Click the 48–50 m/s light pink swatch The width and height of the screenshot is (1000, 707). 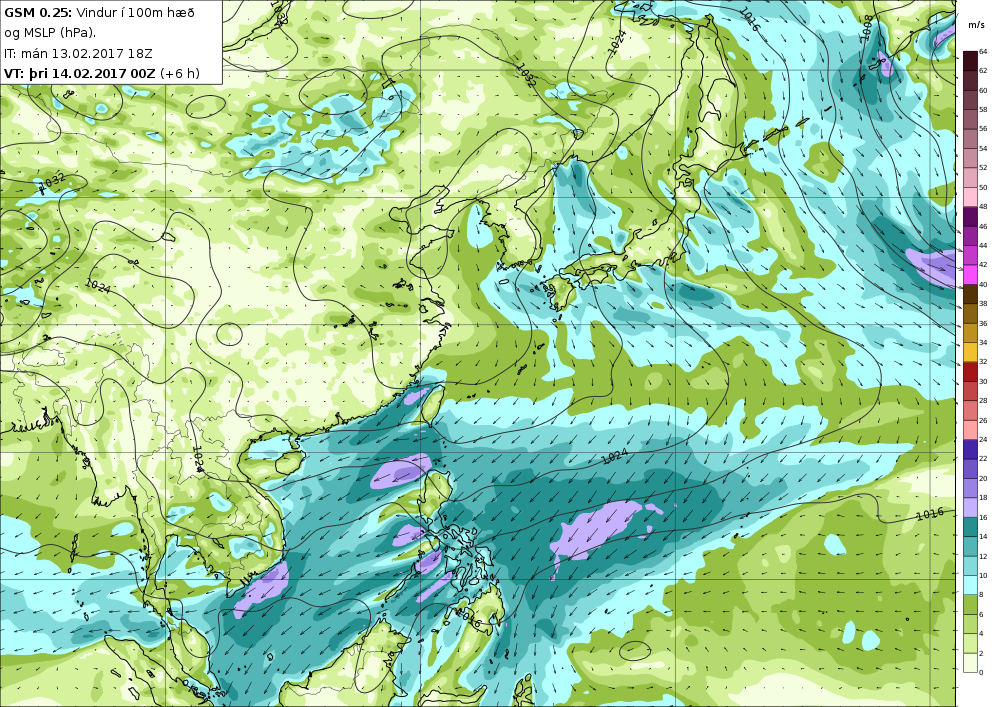click(x=969, y=197)
